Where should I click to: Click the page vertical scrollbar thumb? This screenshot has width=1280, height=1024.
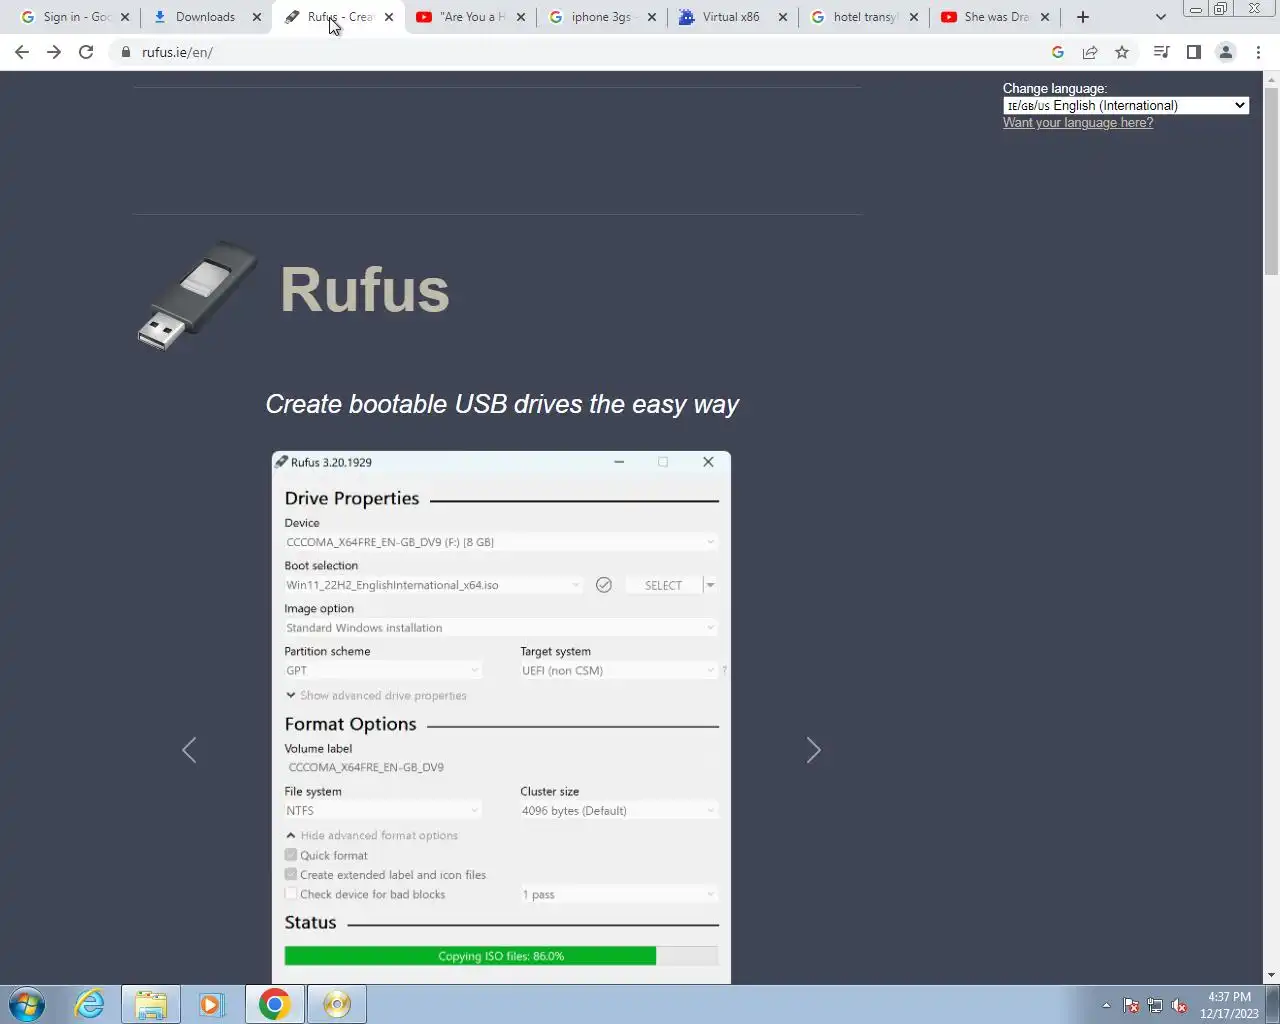(x=1271, y=181)
